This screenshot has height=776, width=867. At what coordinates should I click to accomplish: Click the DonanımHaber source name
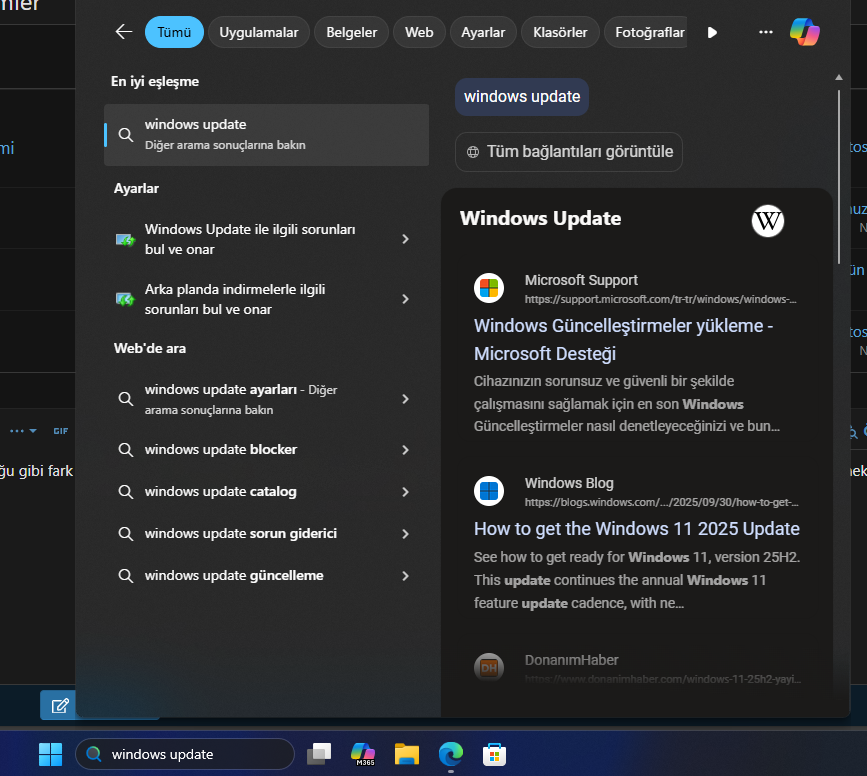(571, 660)
